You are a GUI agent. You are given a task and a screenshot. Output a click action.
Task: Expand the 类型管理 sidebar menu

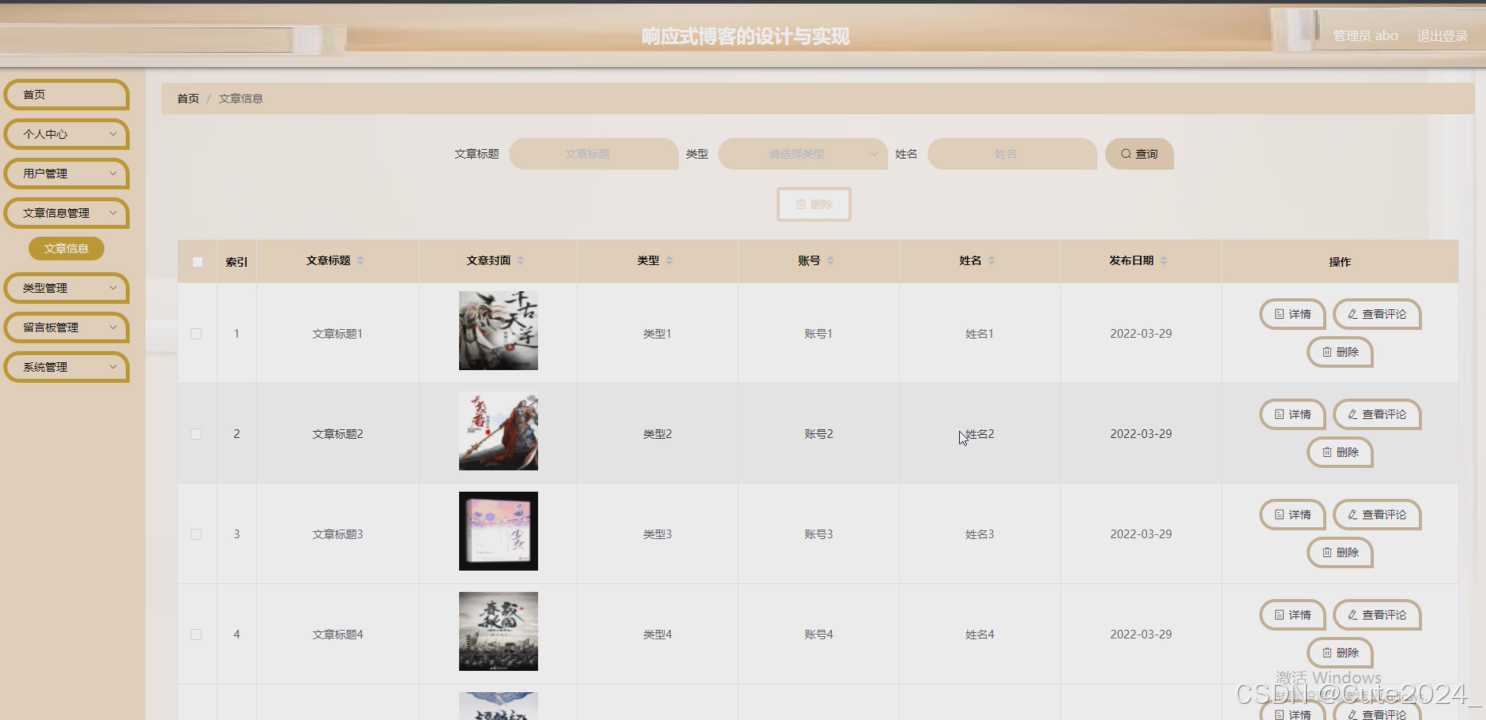(66, 288)
